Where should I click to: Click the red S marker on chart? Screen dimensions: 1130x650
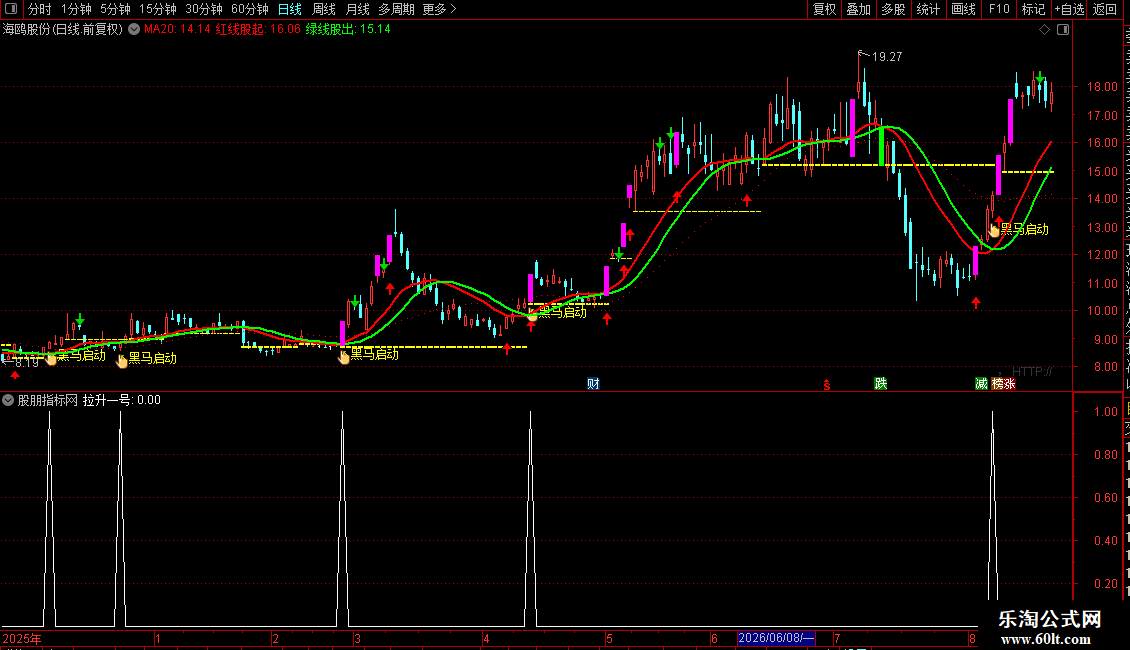[827, 385]
